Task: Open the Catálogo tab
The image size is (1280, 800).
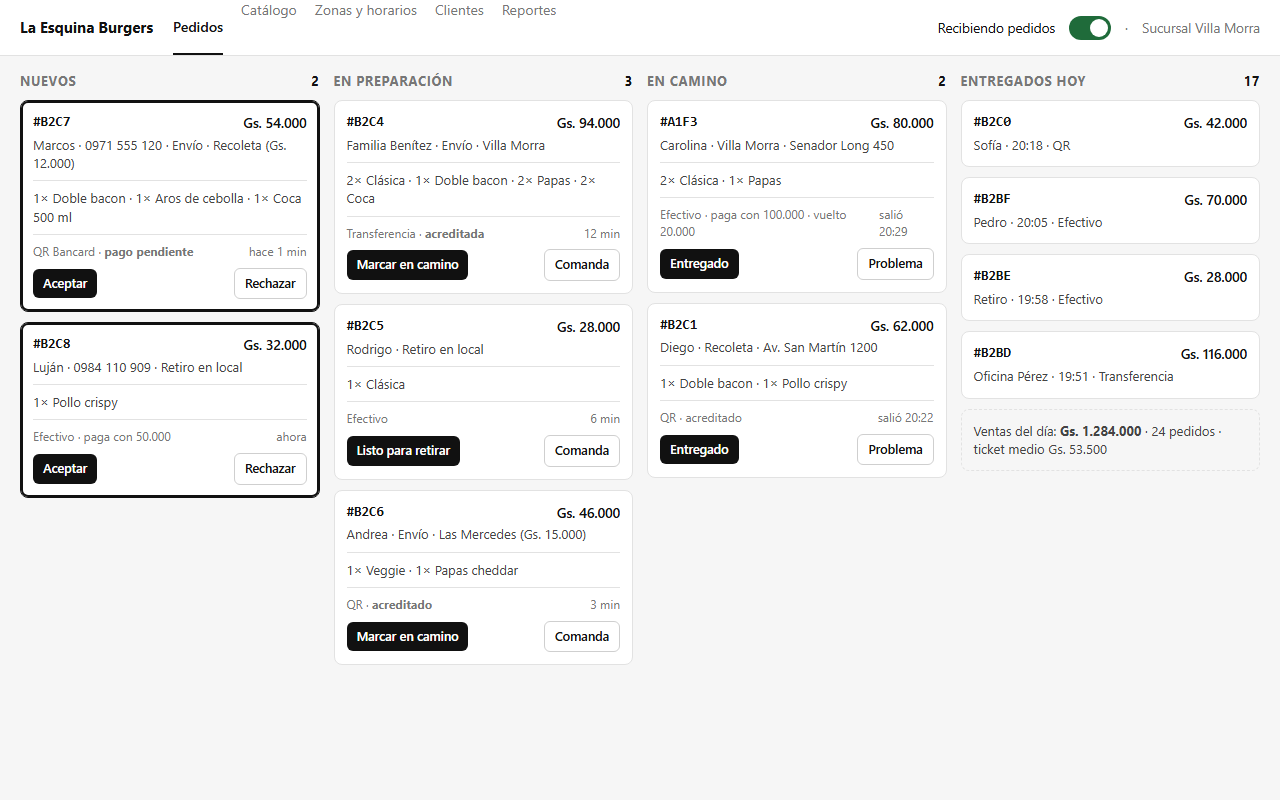Action: pyautogui.click(x=269, y=10)
